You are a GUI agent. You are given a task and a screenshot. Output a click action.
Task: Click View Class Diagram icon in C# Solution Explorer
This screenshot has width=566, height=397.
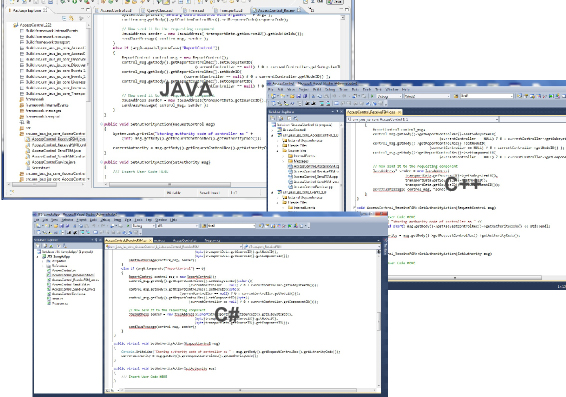click(64, 246)
